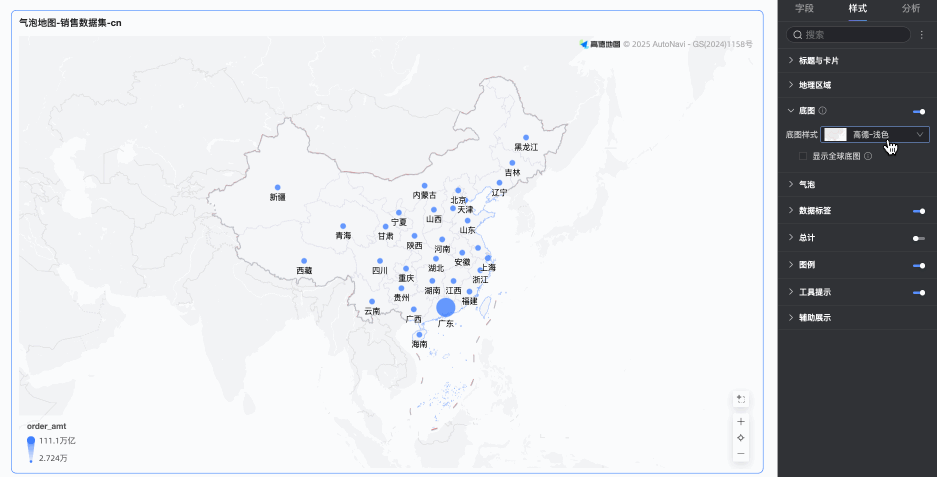Expand the 总计 section
The height and width of the screenshot is (477, 937).
(x=791, y=237)
